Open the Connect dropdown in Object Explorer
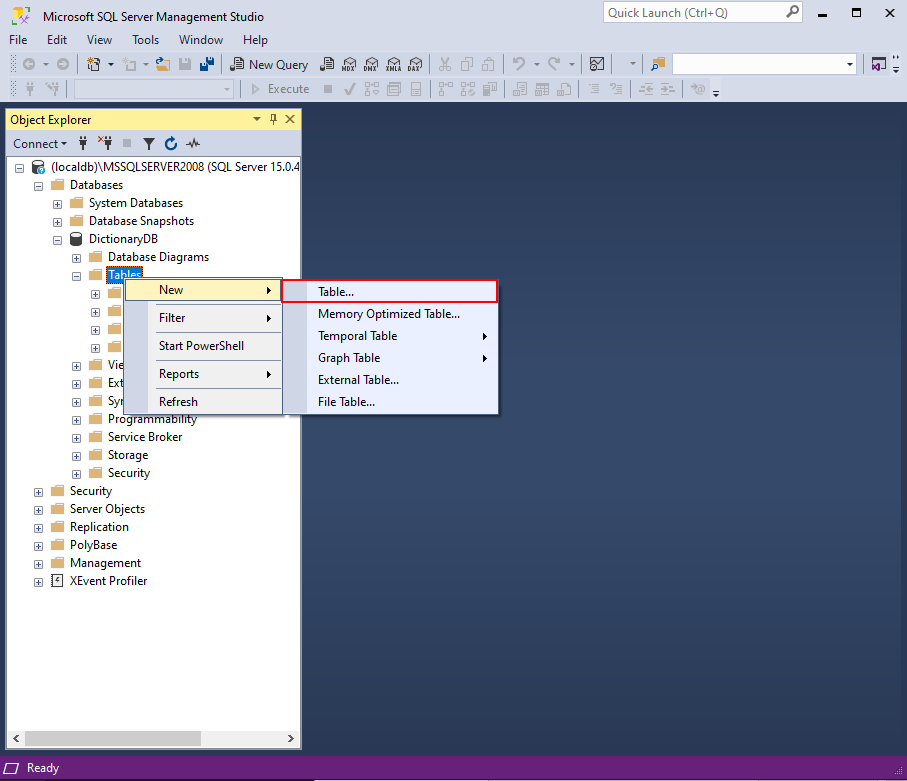The image size is (907, 781). tap(40, 143)
